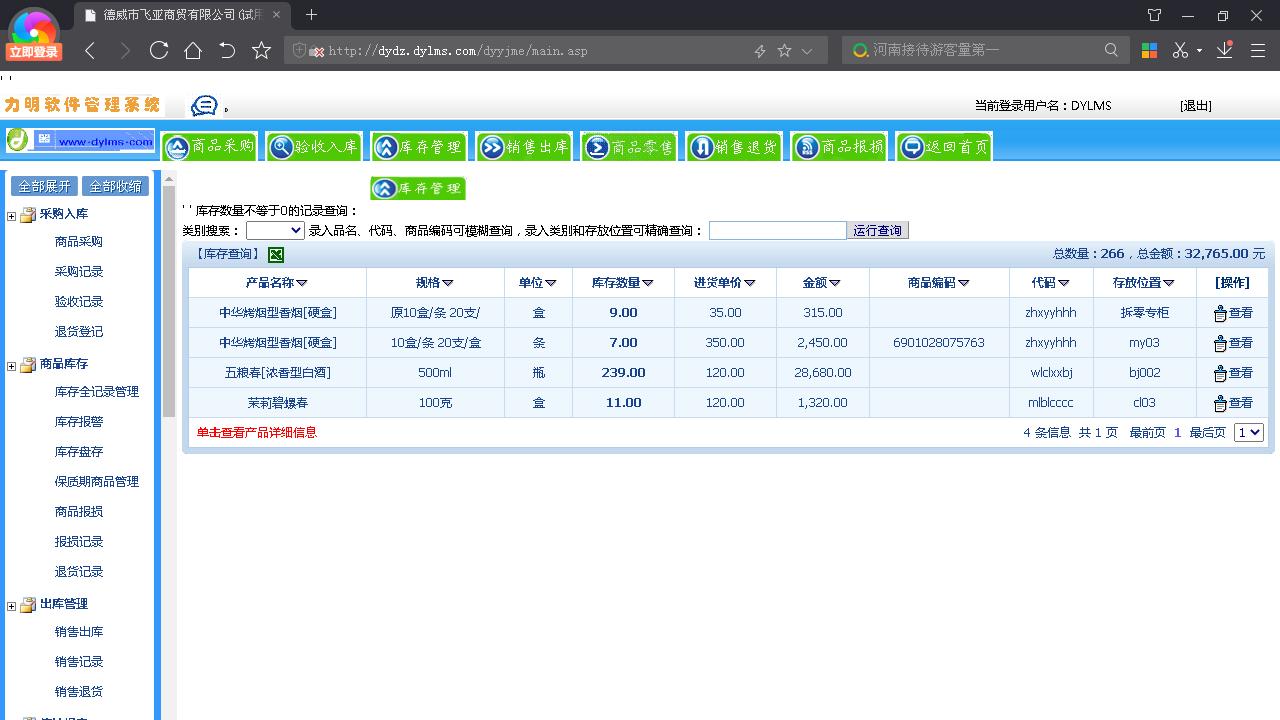The image size is (1280, 720).
Task: Sort by the 产品名称 column header
Action: click(x=277, y=283)
